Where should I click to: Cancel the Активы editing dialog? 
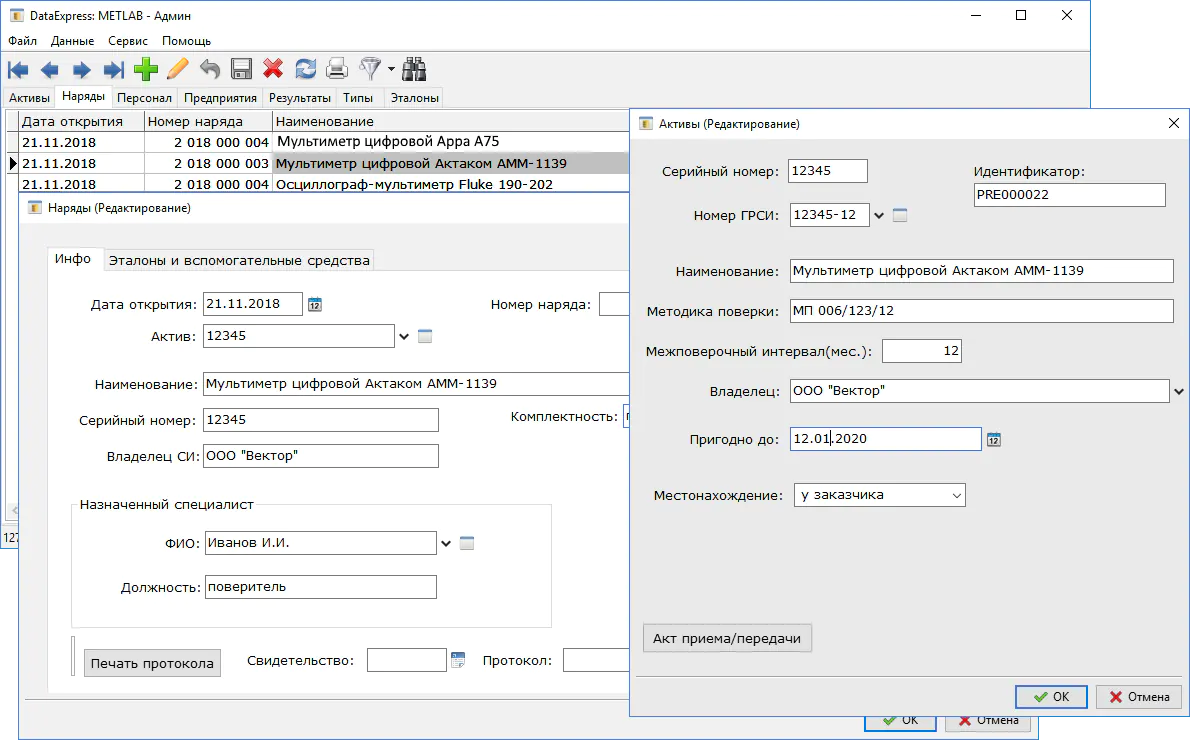1139,697
